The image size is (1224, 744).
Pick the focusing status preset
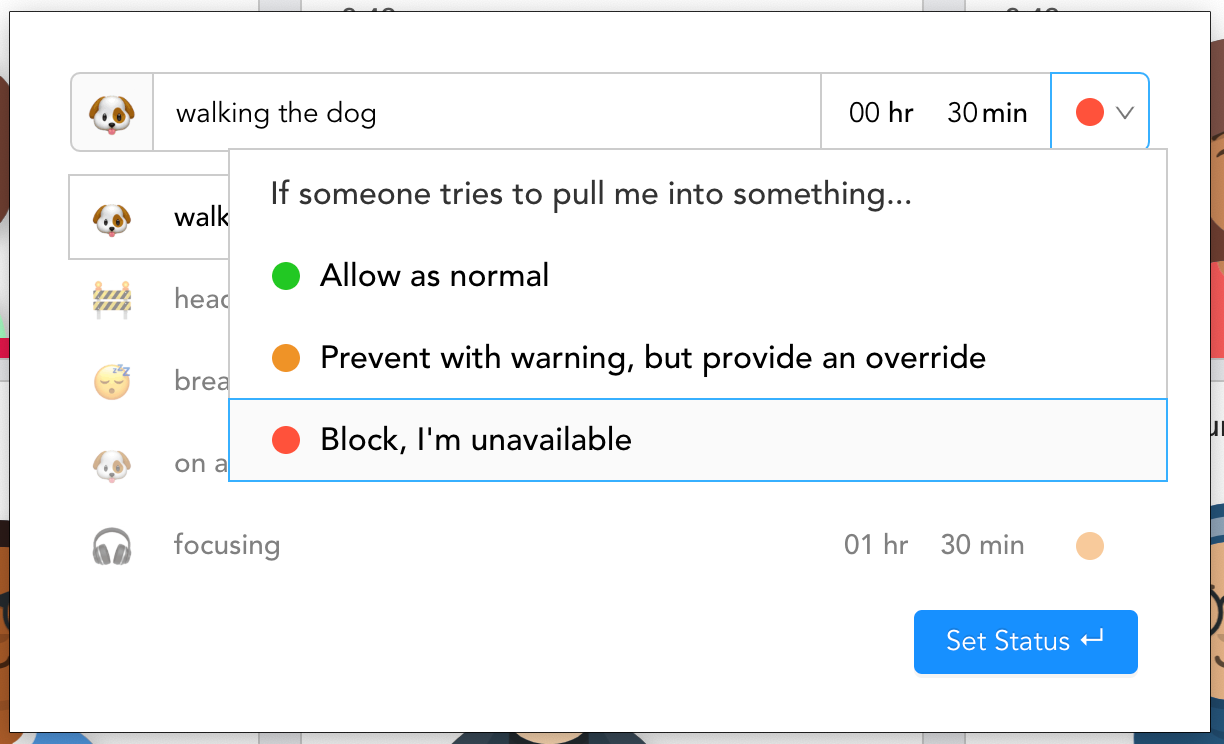(227, 546)
